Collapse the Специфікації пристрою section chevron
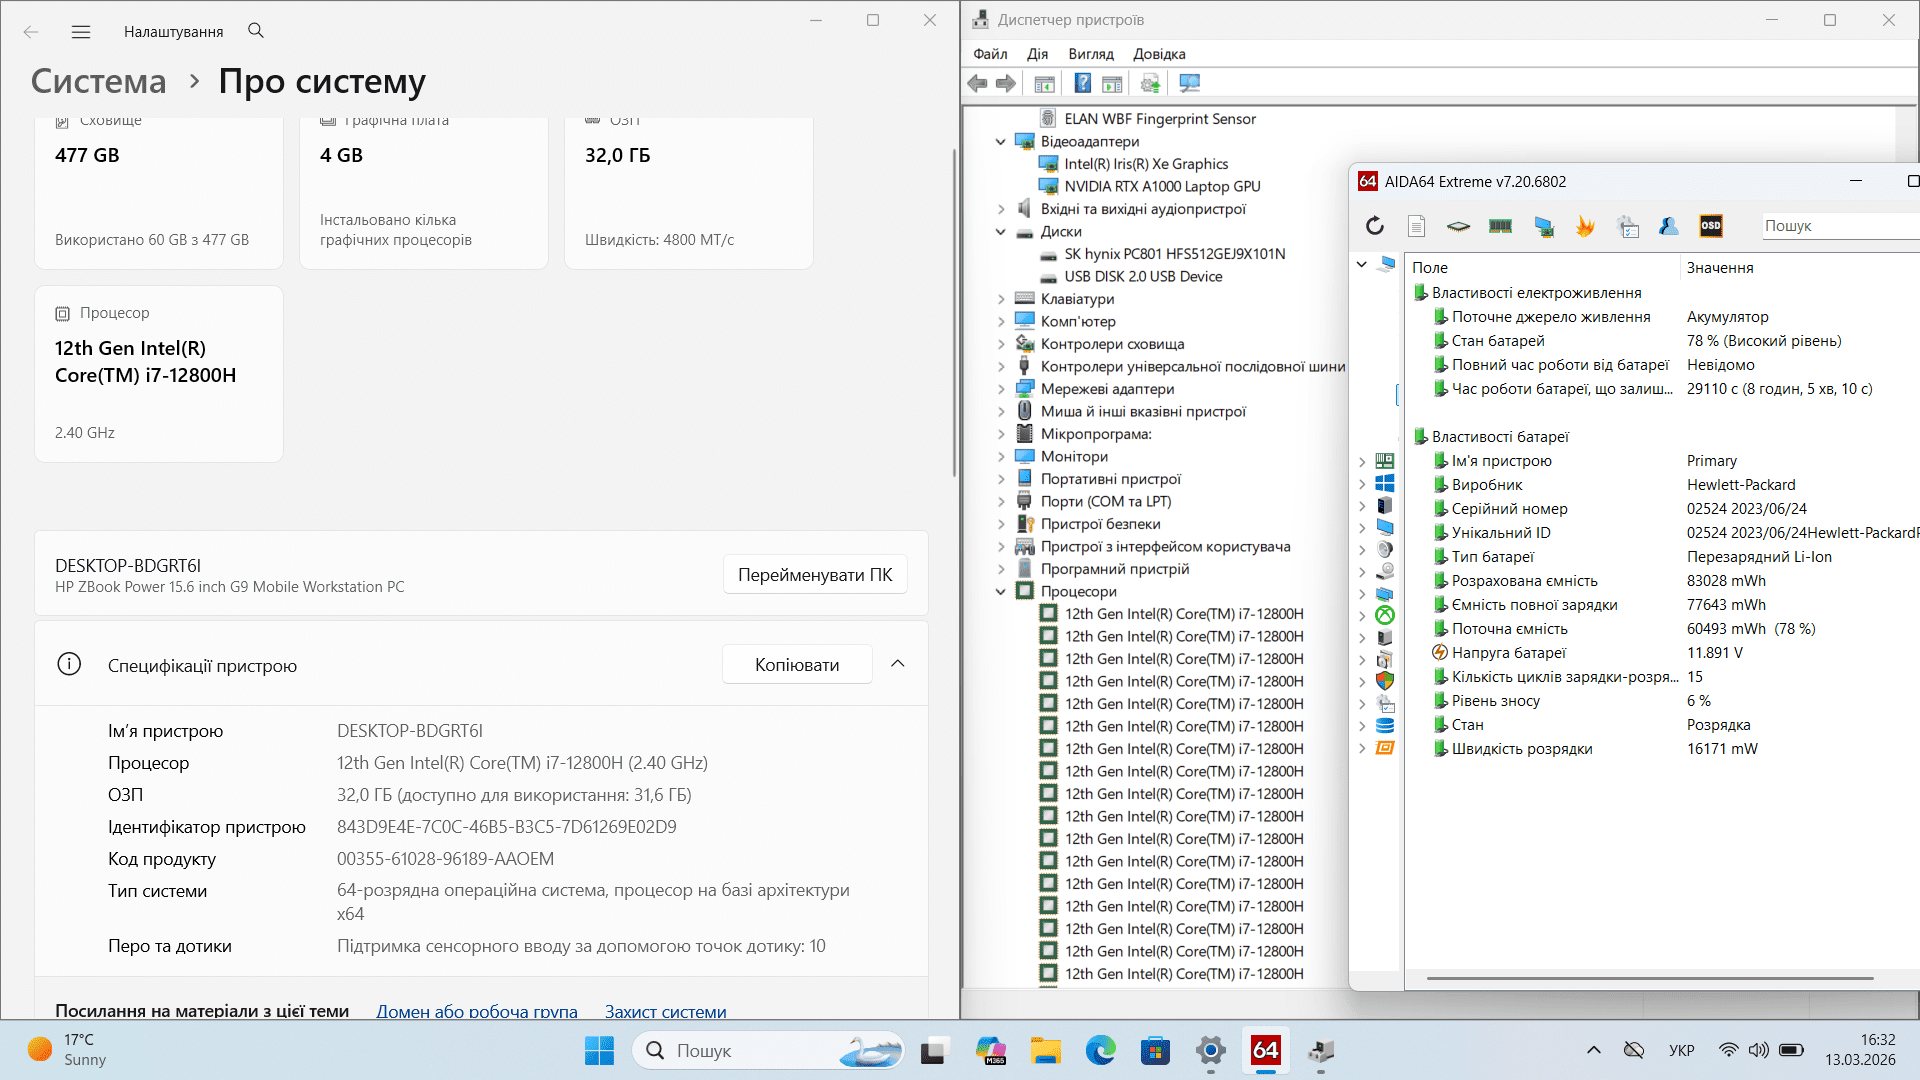The width and height of the screenshot is (1920, 1080). click(897, 664)
